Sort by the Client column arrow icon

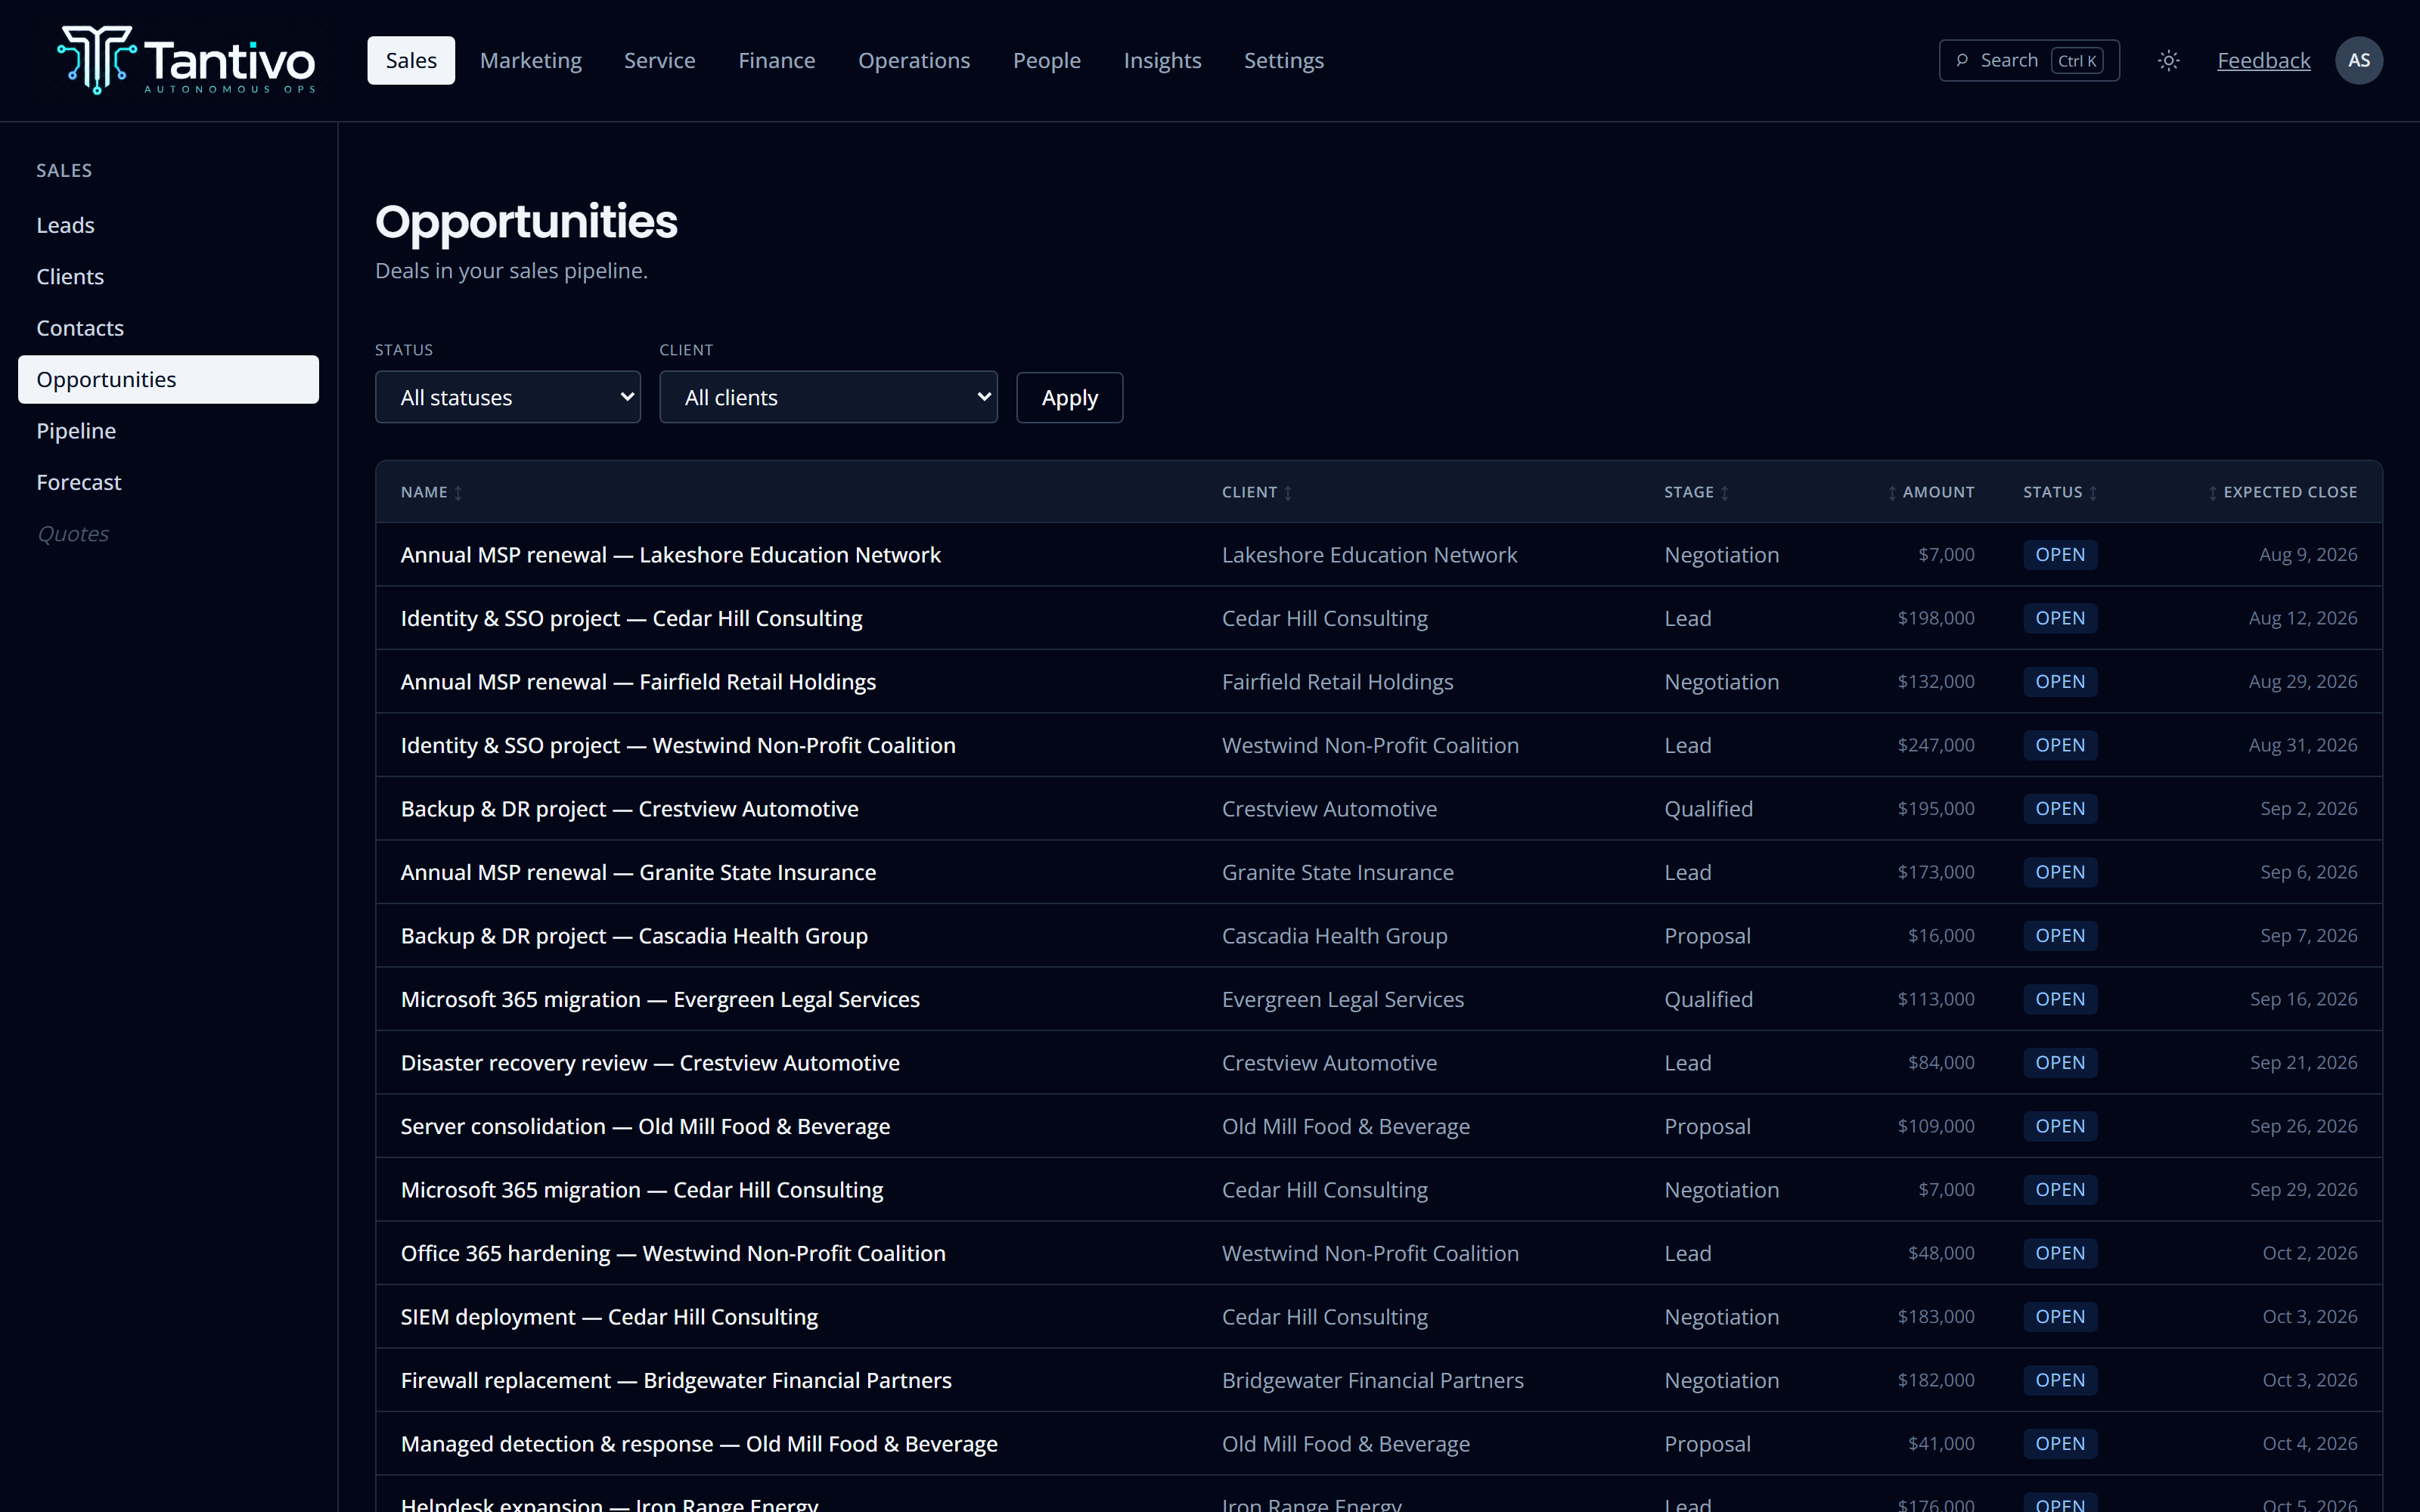coord(1288,493)
